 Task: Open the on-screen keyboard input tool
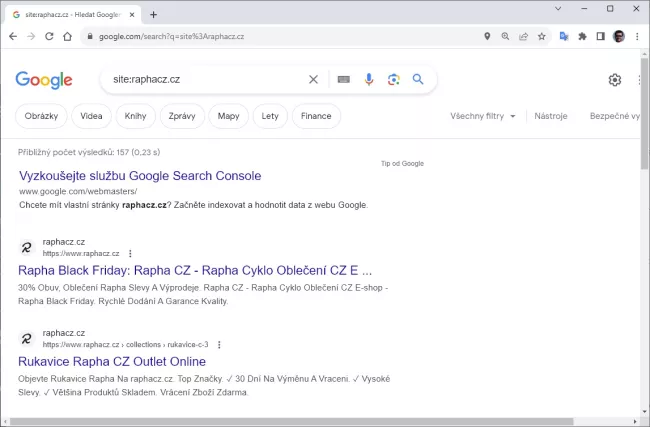pyautogui.click(x=344, y=79)
